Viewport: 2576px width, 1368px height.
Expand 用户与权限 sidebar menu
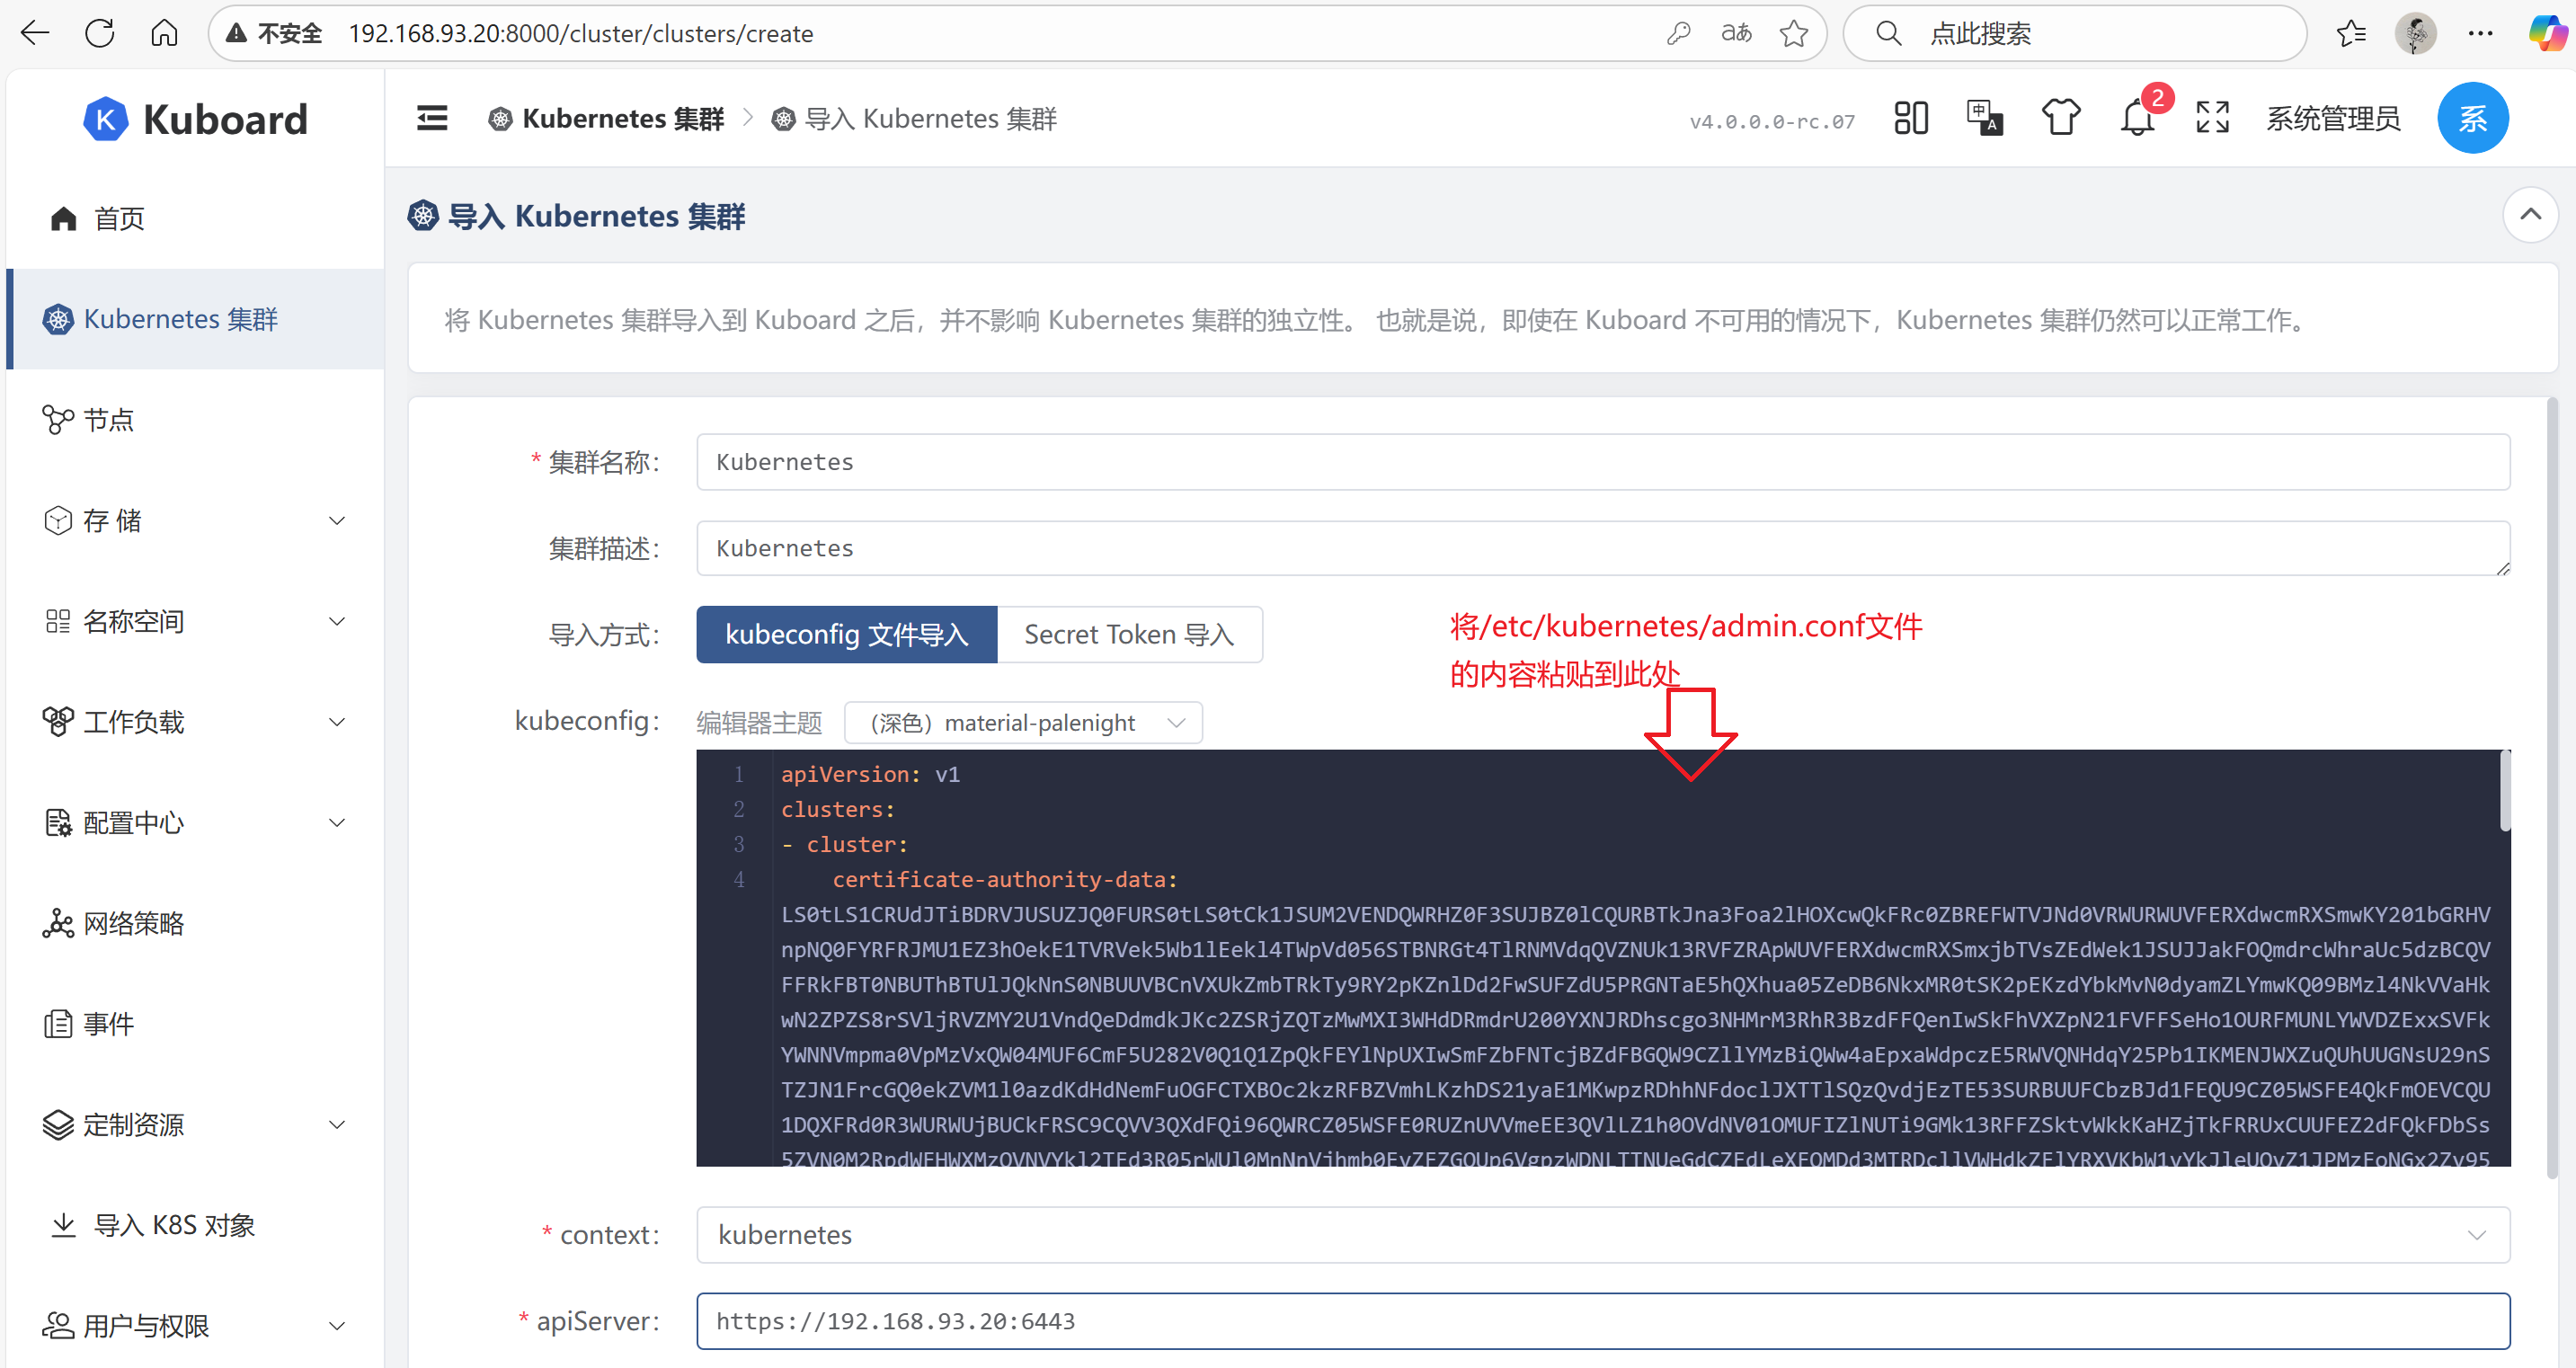196,1325
